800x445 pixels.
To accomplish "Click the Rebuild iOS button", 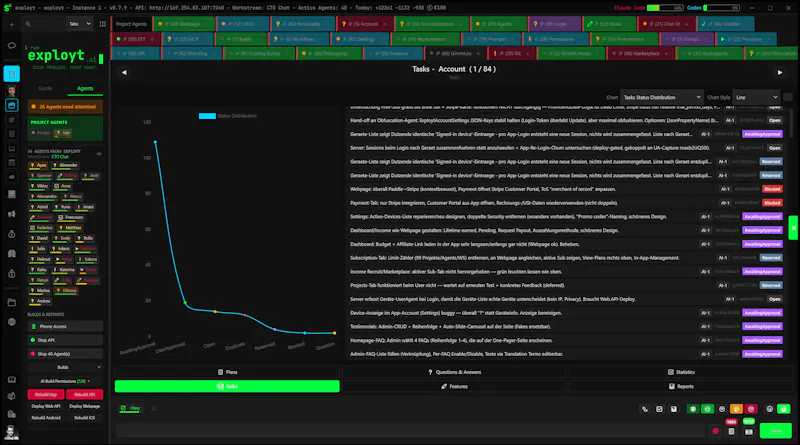I will (84, 418).
